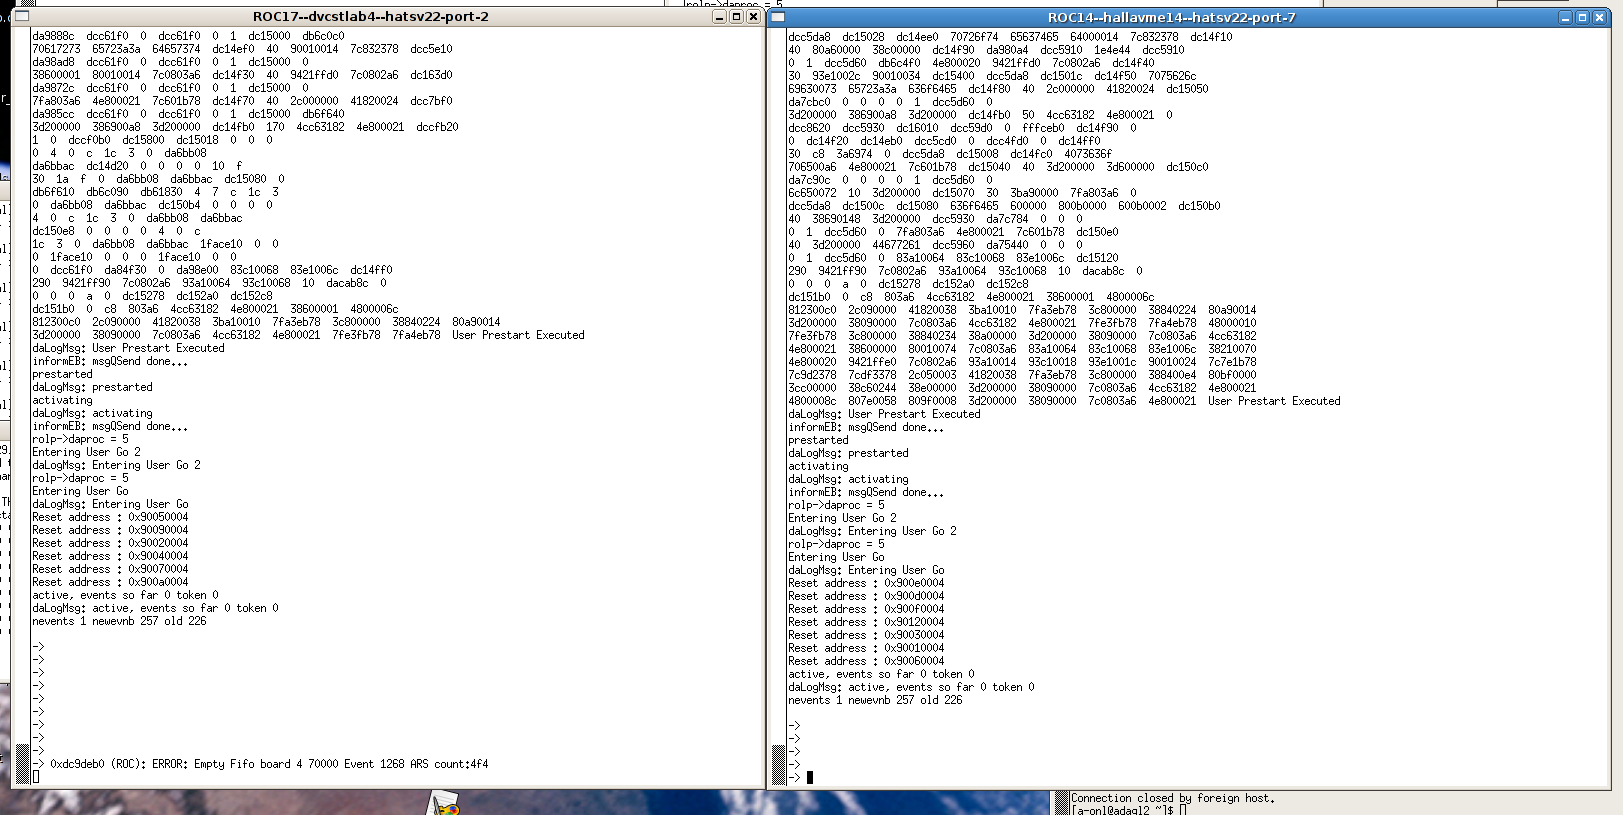Click 'daLogMsg: User Prestart Executed' in ROC14
The width and height of the screenshot is (1623, 815).
pyautogui.click(x=884, y=414)
